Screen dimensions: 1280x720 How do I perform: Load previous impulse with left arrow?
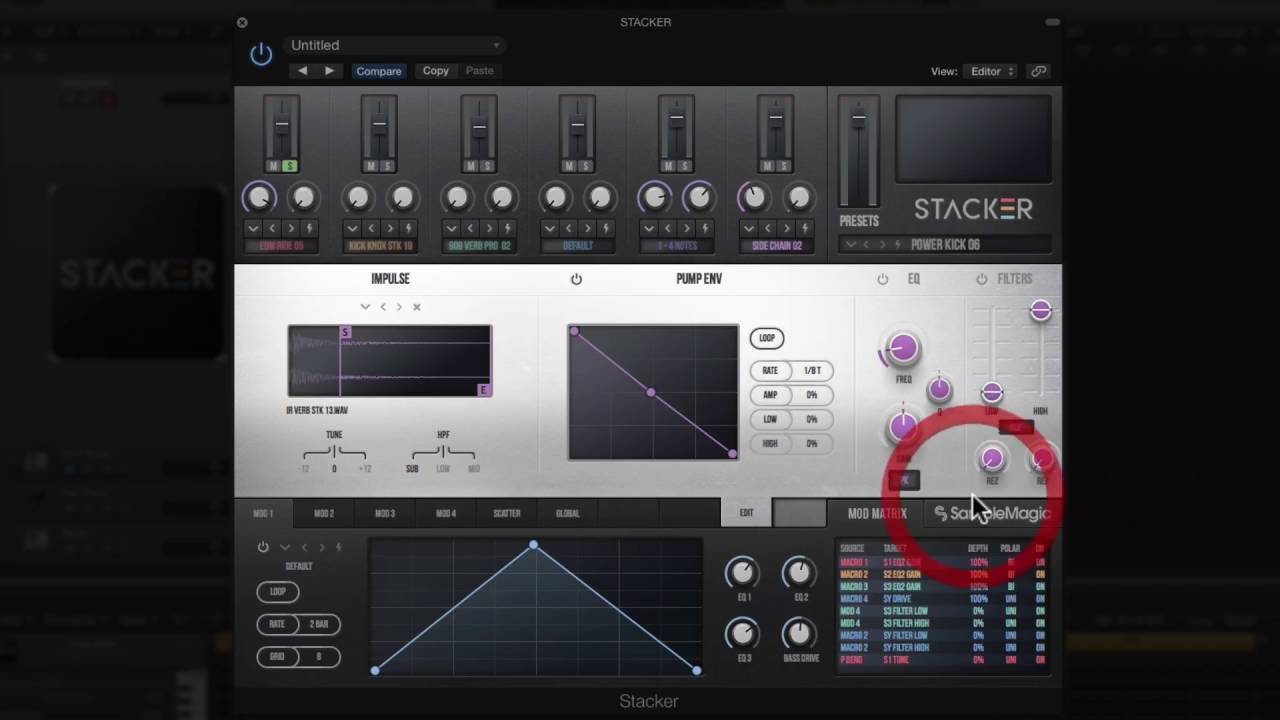[383, 307]
